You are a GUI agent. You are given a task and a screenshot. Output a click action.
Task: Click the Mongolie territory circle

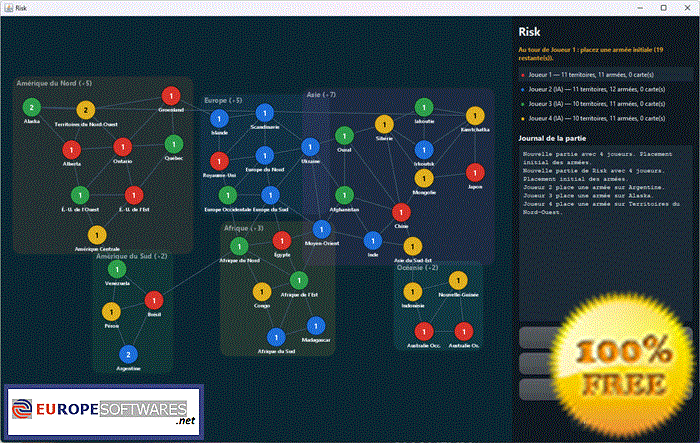coord(424,179)
